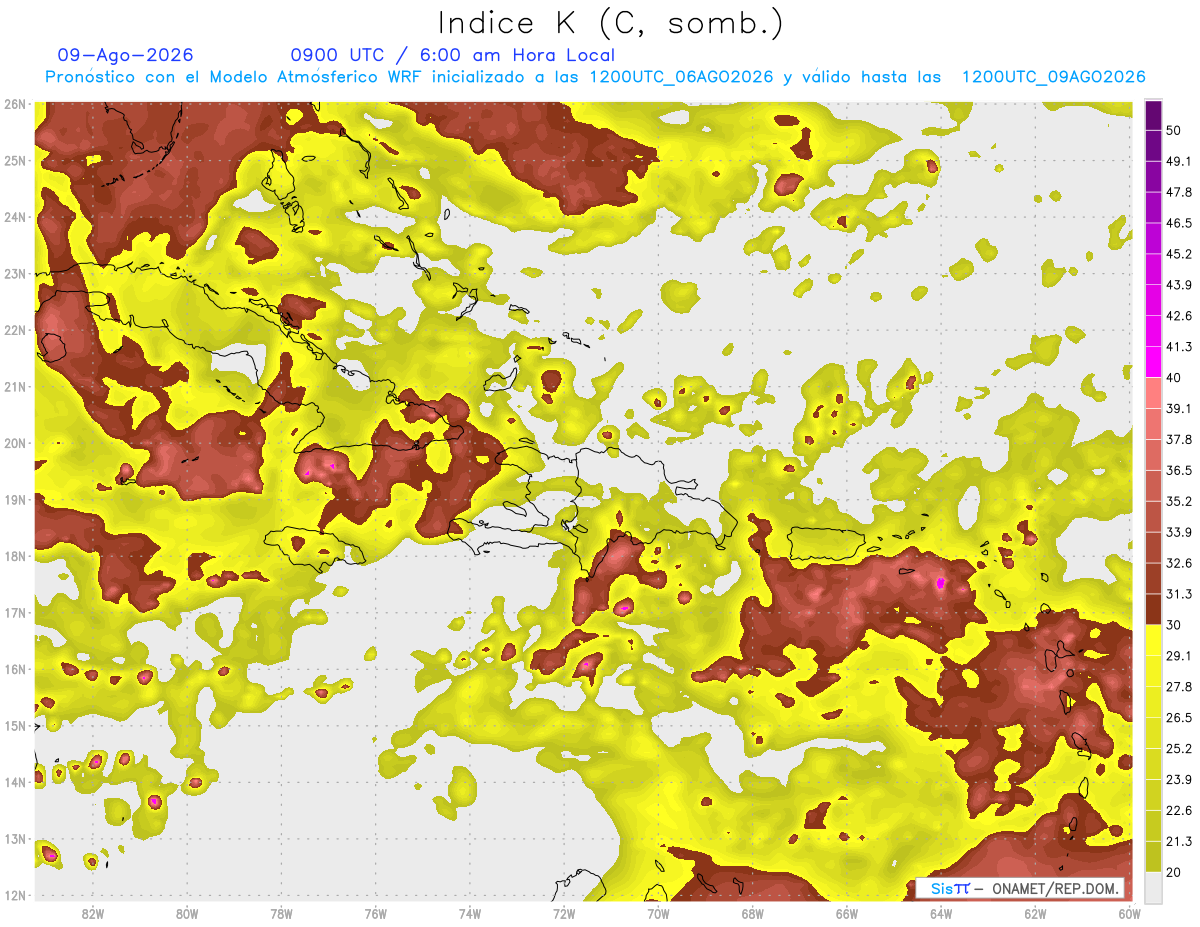Click the color bar value 47.8

pyautogui.click(x=1179, y=192)
